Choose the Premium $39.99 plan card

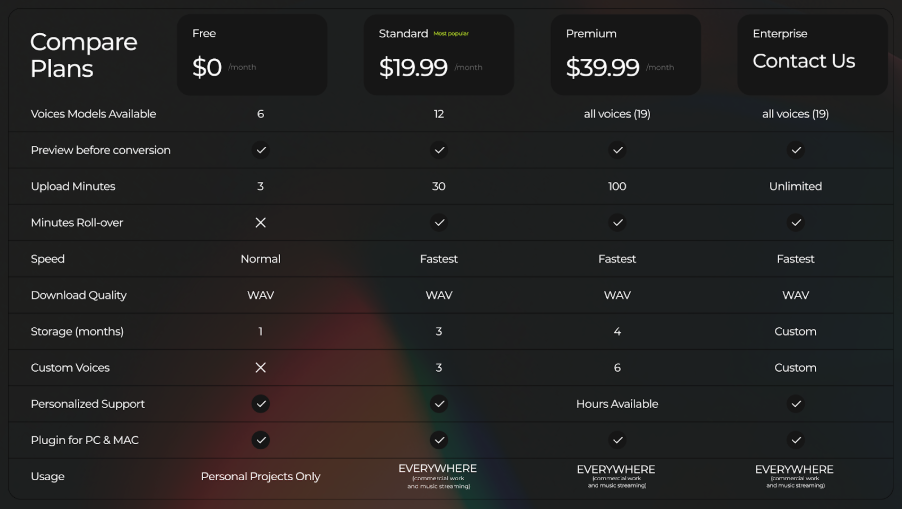point(626,55)
